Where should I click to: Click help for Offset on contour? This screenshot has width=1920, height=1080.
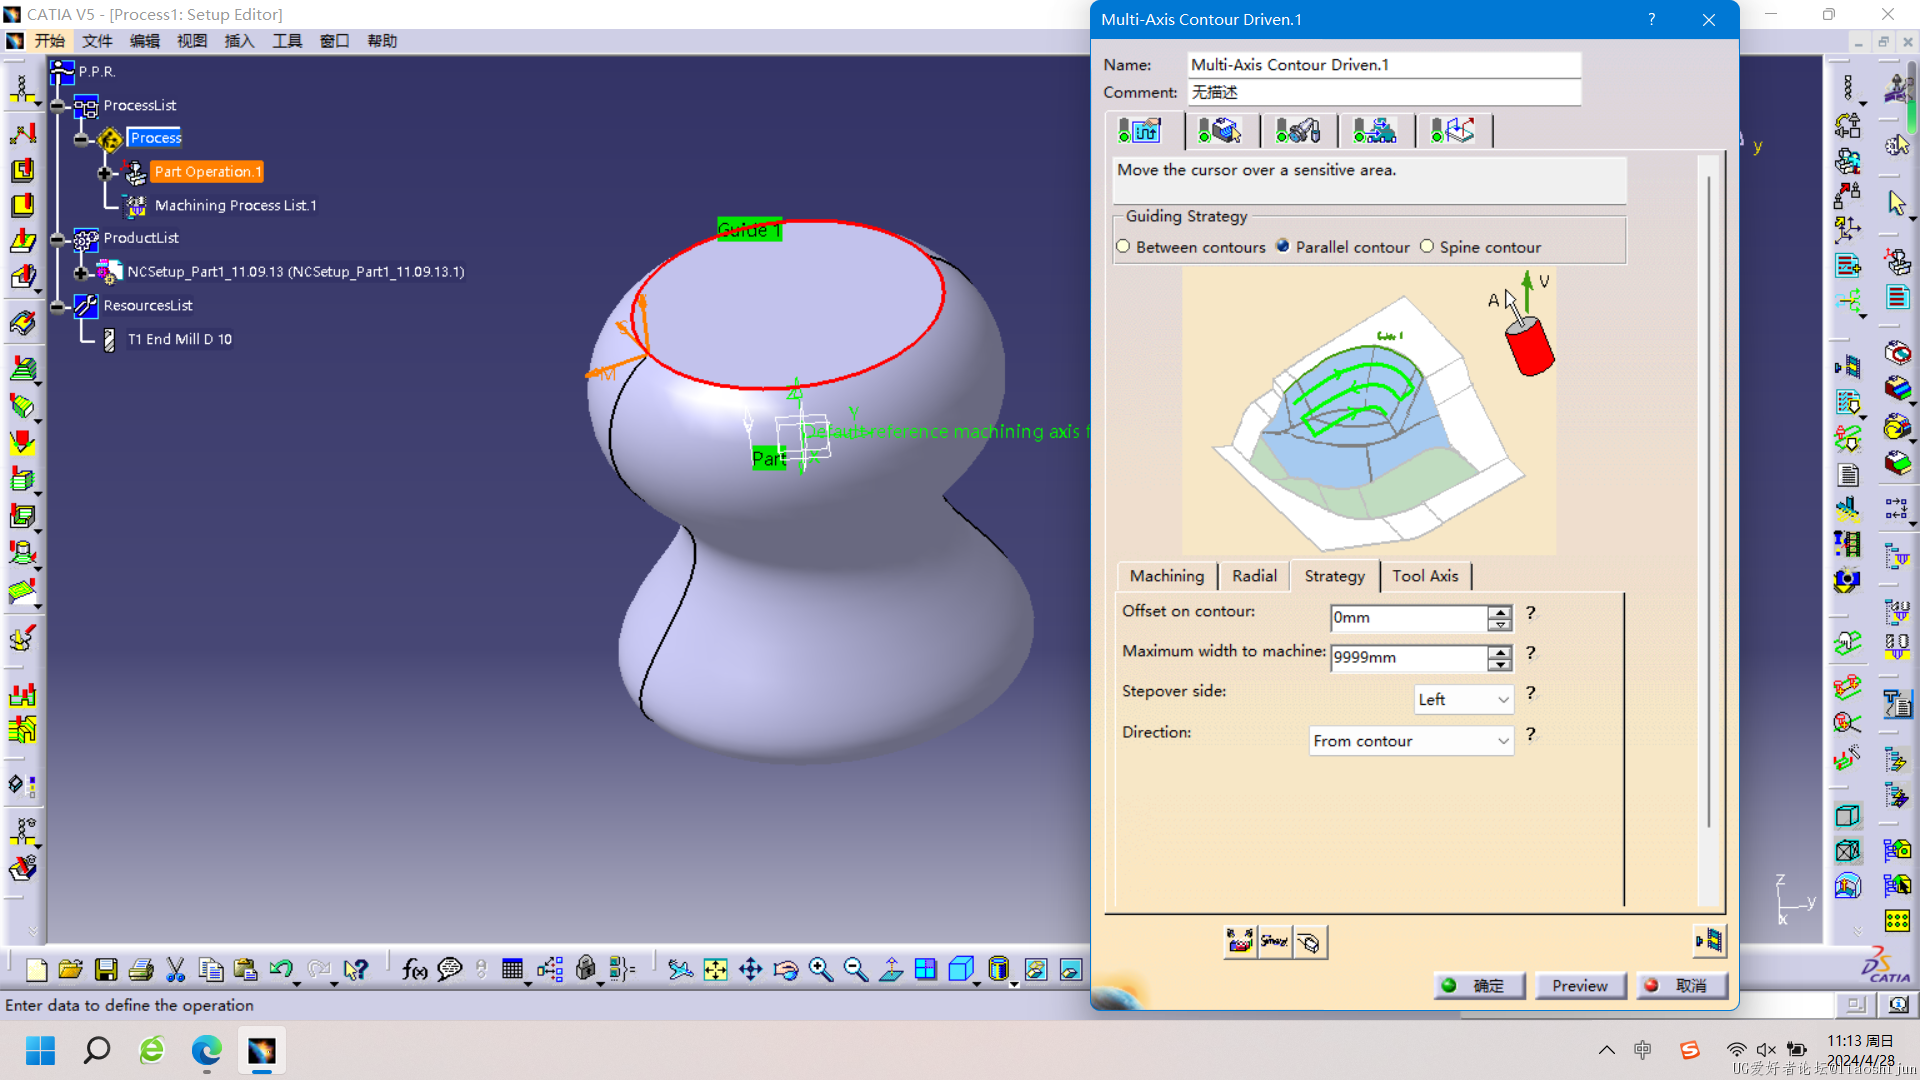pos(1530,613)
